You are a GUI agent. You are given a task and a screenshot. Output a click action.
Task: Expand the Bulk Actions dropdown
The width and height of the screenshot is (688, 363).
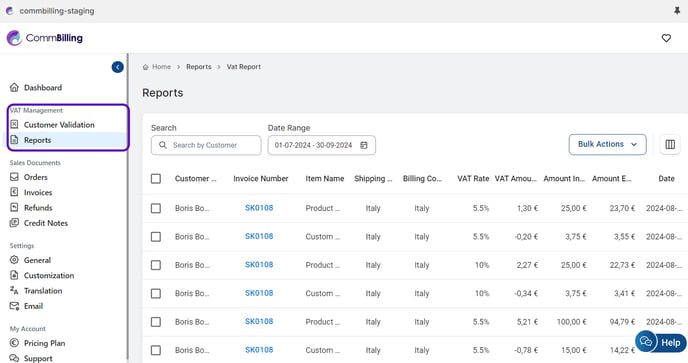point(607,144)
